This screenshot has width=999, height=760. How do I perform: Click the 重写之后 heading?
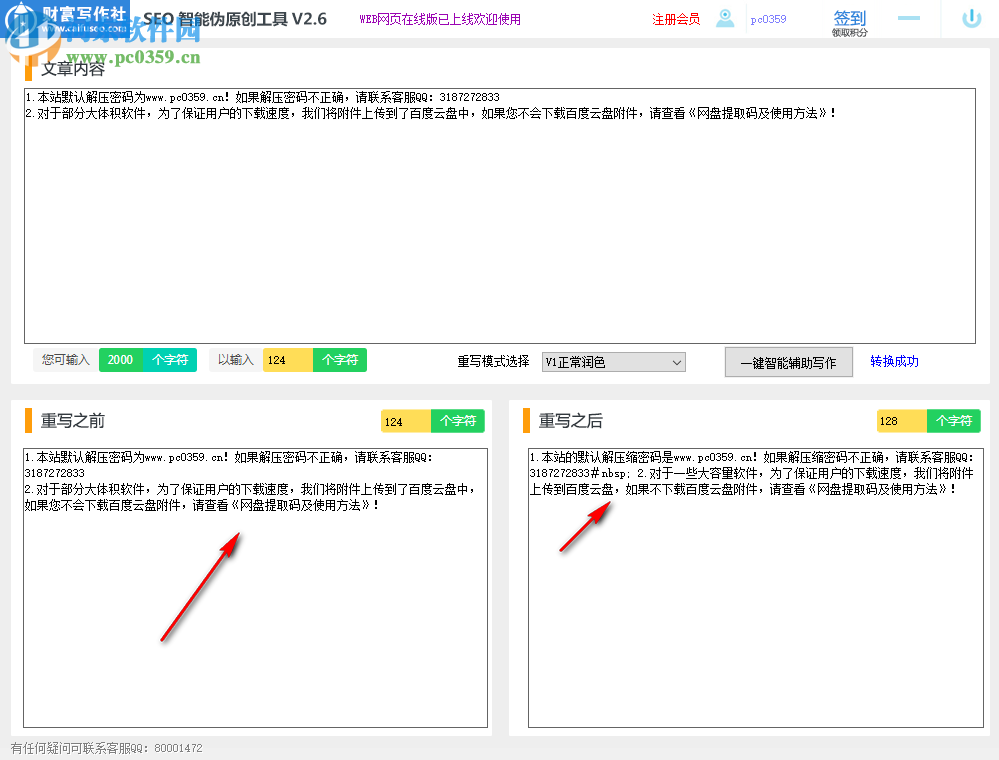pyautogui.click(x=570, y=420)
